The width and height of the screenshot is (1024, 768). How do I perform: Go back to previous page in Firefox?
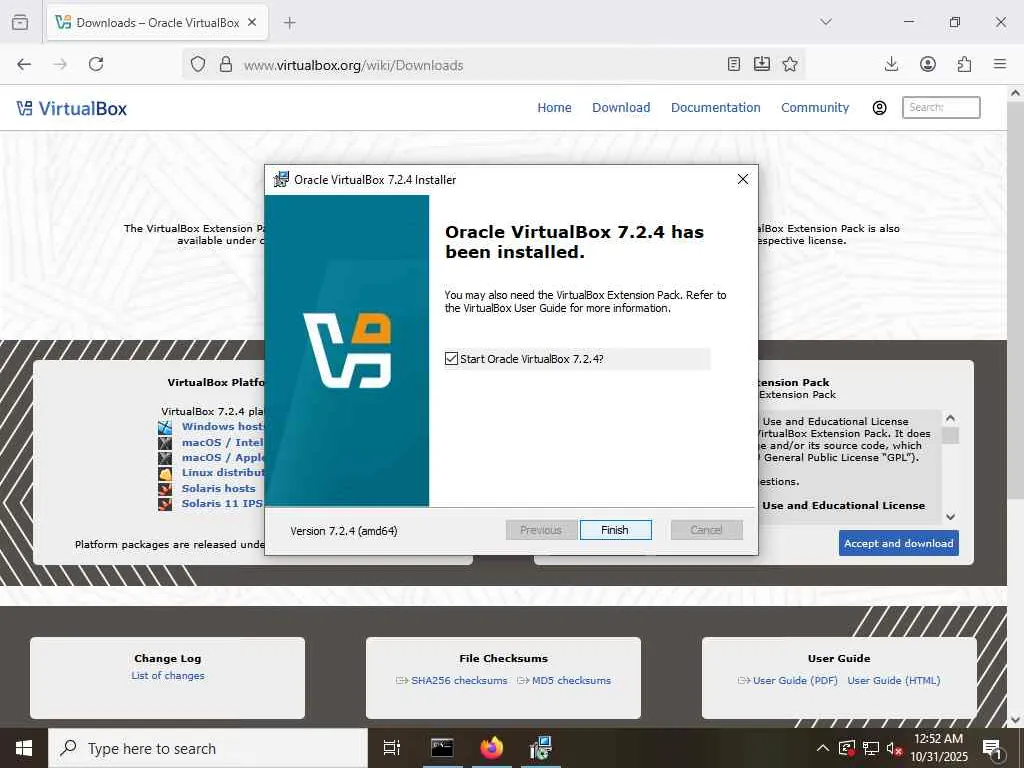24,64
